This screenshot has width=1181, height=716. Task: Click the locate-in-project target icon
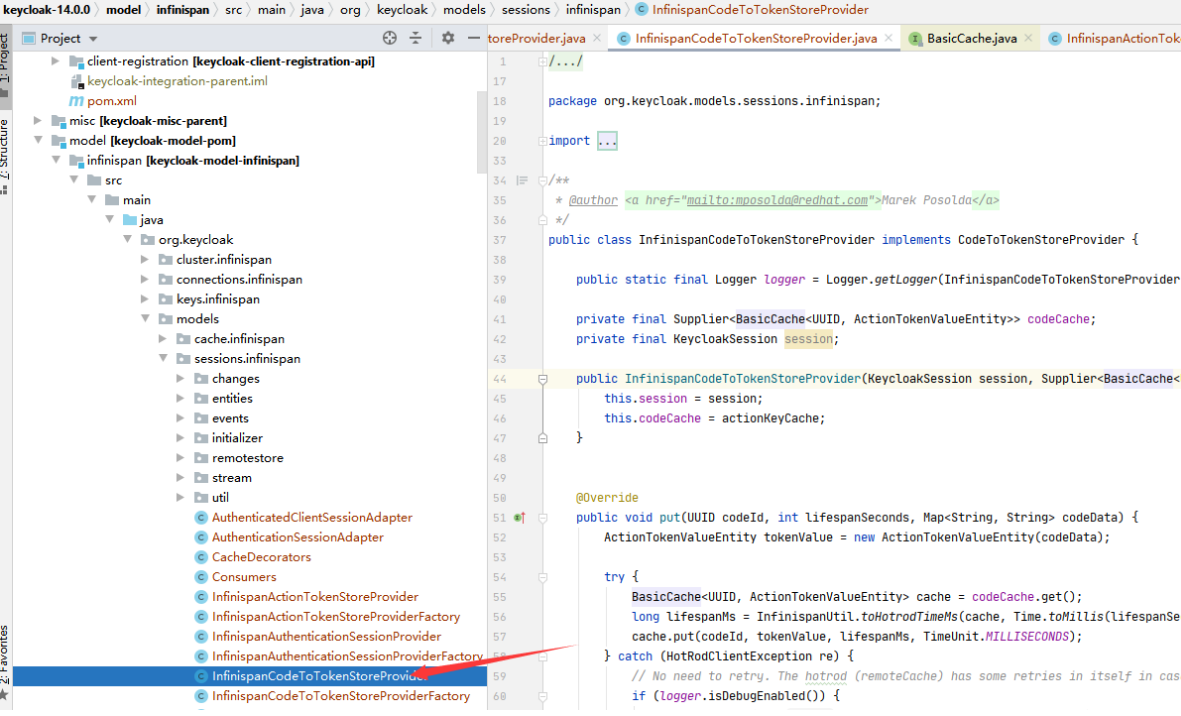pyautogui.click(x=389, y=38)
